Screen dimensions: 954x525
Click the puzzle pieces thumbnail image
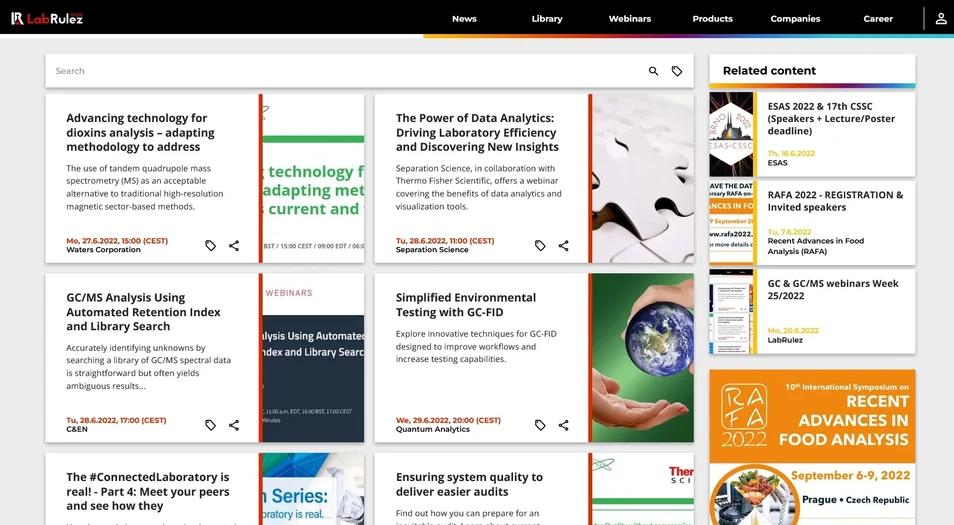(643, 178)
